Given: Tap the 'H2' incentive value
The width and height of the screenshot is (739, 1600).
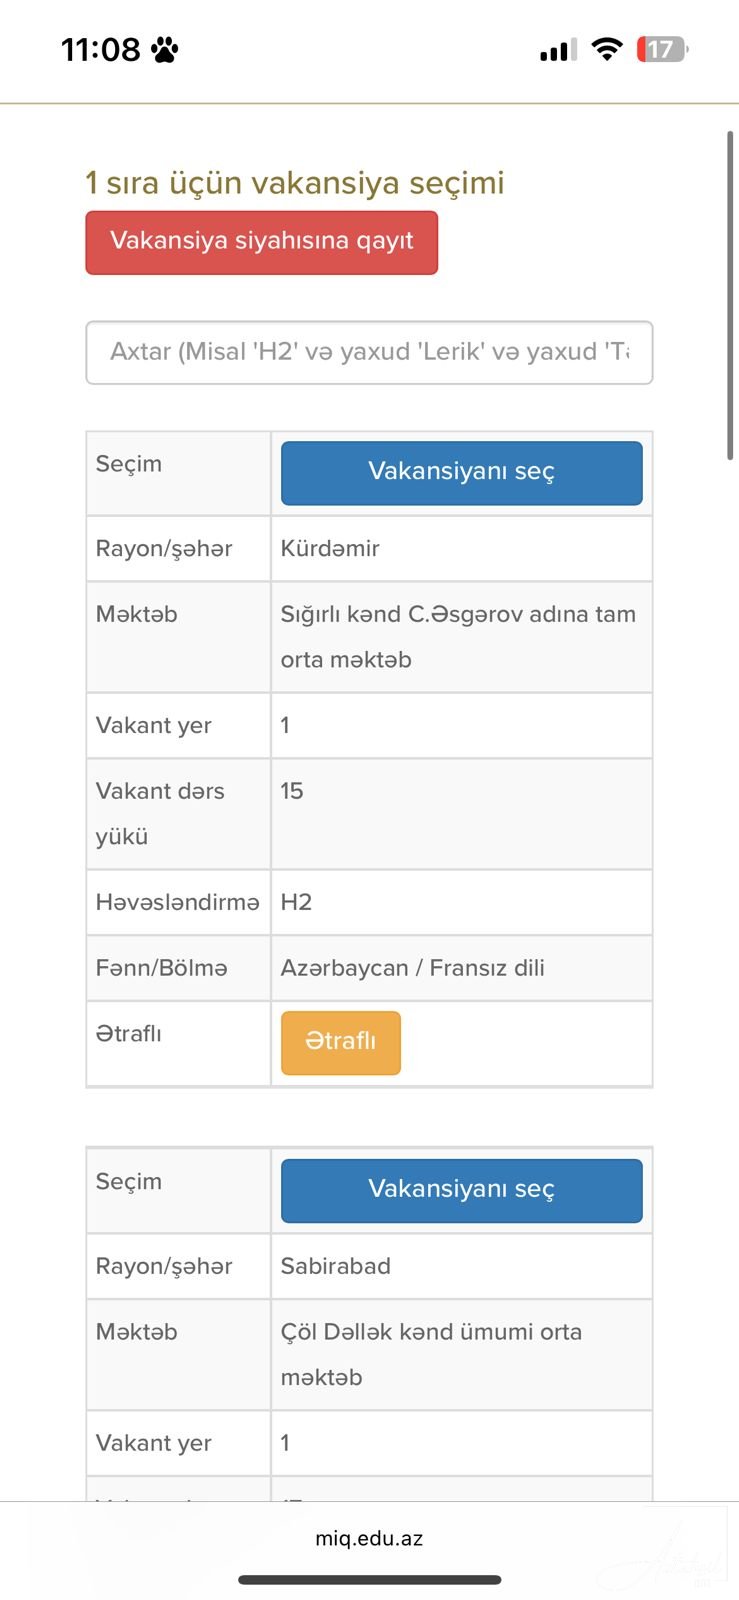Looking at the screenshot, I should click(296, 902).
